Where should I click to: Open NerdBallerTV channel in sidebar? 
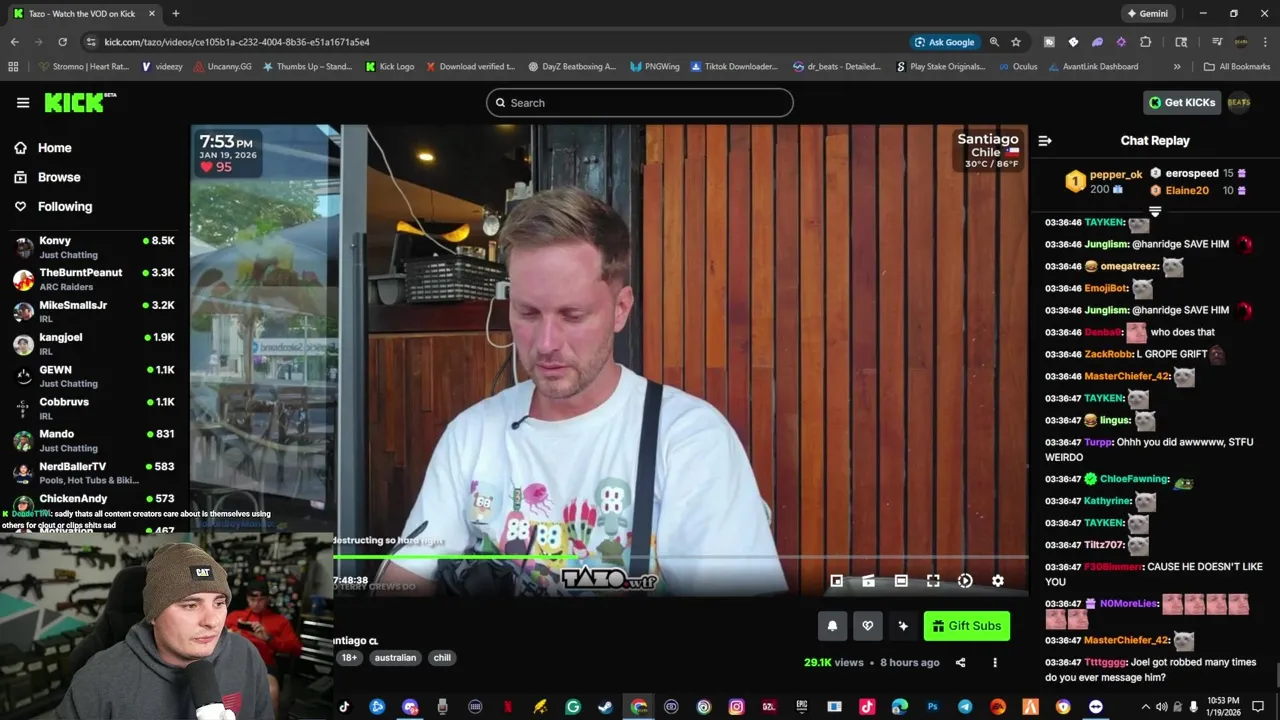tap(95, 472)
